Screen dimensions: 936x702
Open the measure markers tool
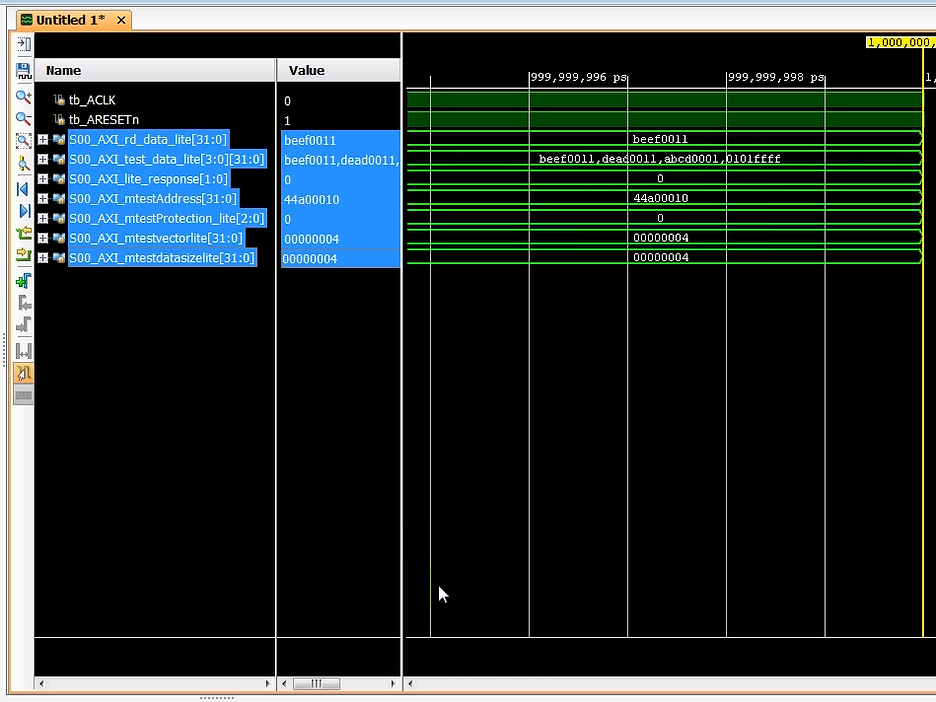click(23, 351)
